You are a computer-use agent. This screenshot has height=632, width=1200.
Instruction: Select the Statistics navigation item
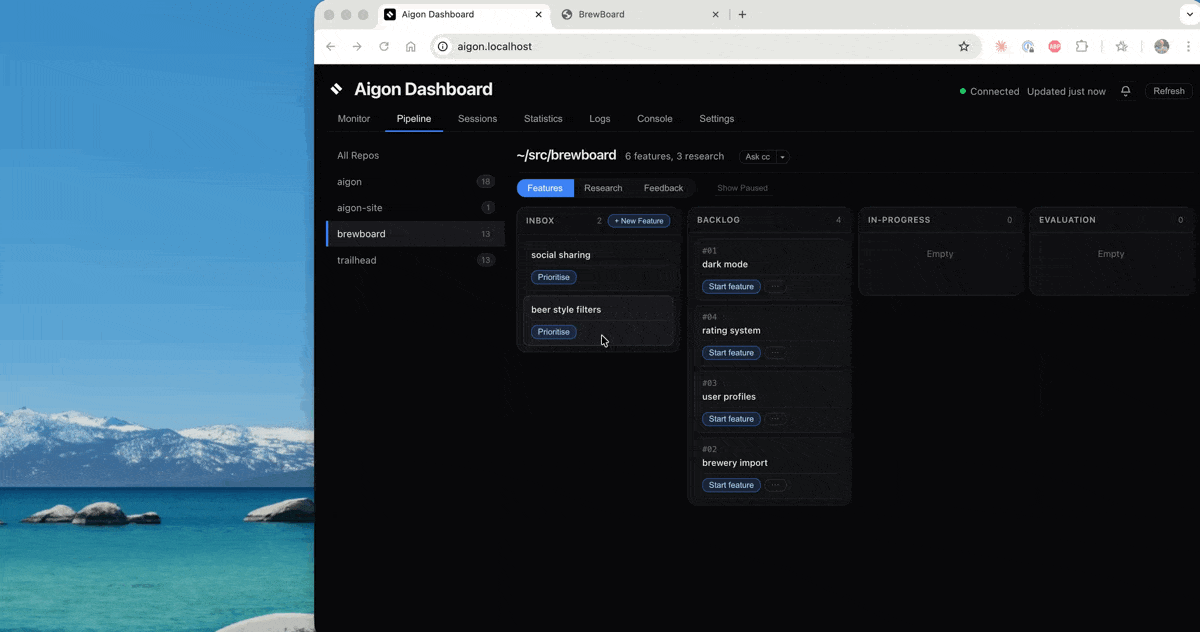[543, 118]
